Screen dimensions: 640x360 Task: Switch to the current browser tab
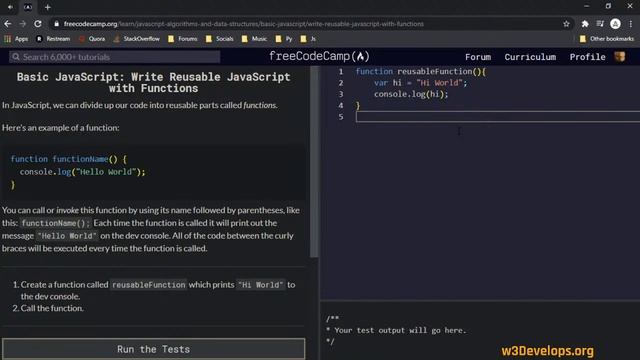coord(28,7)
